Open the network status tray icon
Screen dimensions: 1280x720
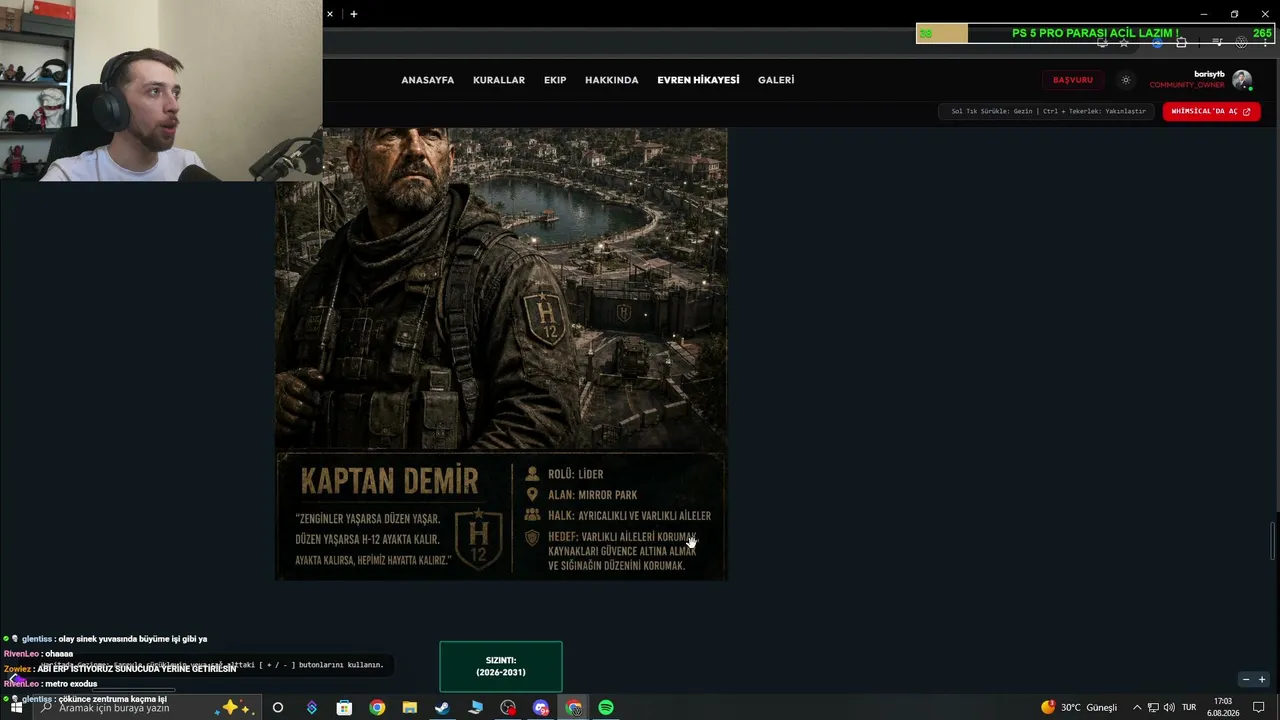[1153, 707]
